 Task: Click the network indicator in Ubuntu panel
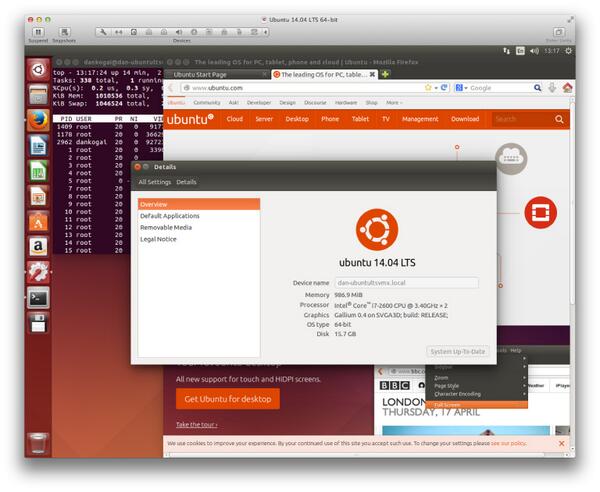tap(506, 51)
